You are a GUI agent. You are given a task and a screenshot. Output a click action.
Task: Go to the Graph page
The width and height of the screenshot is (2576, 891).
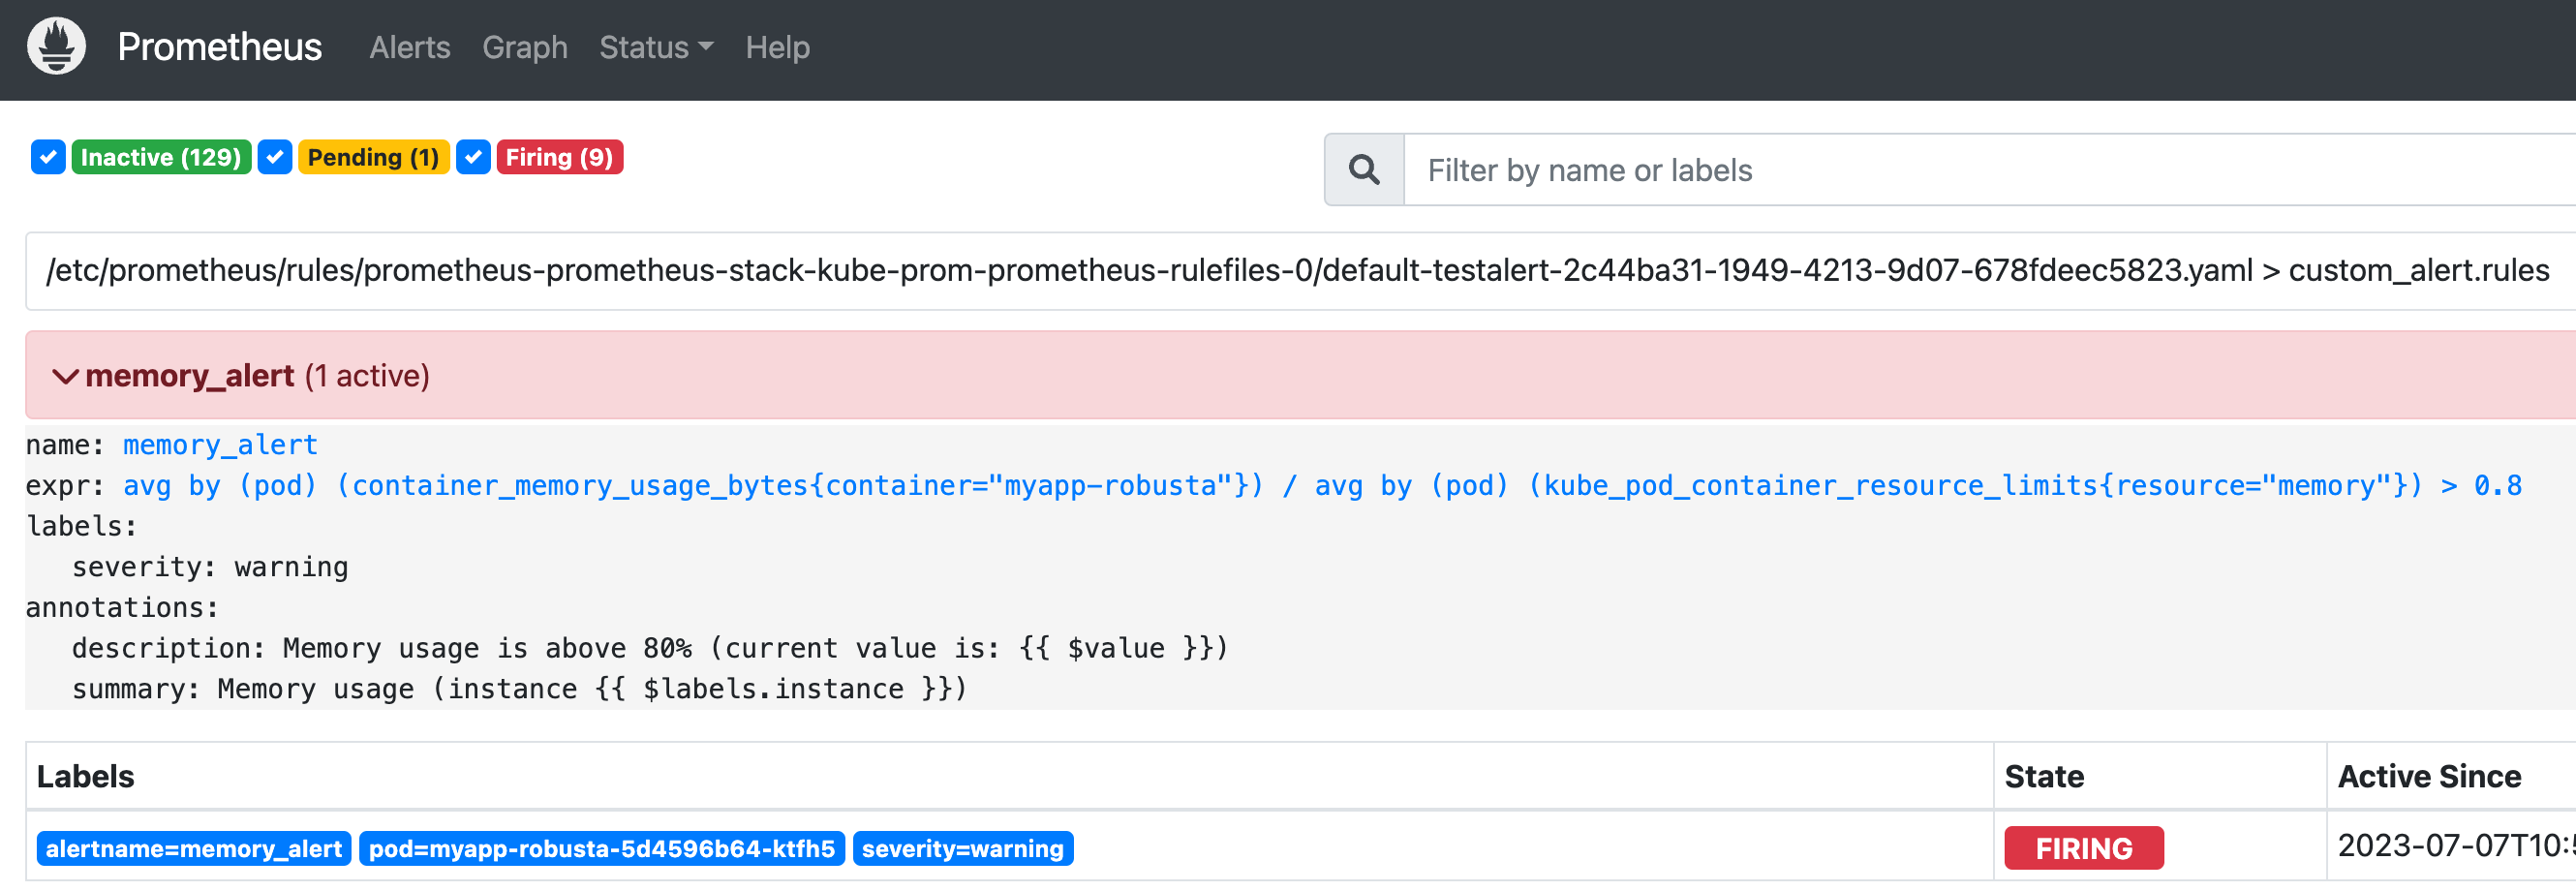[x=525, y=47]
